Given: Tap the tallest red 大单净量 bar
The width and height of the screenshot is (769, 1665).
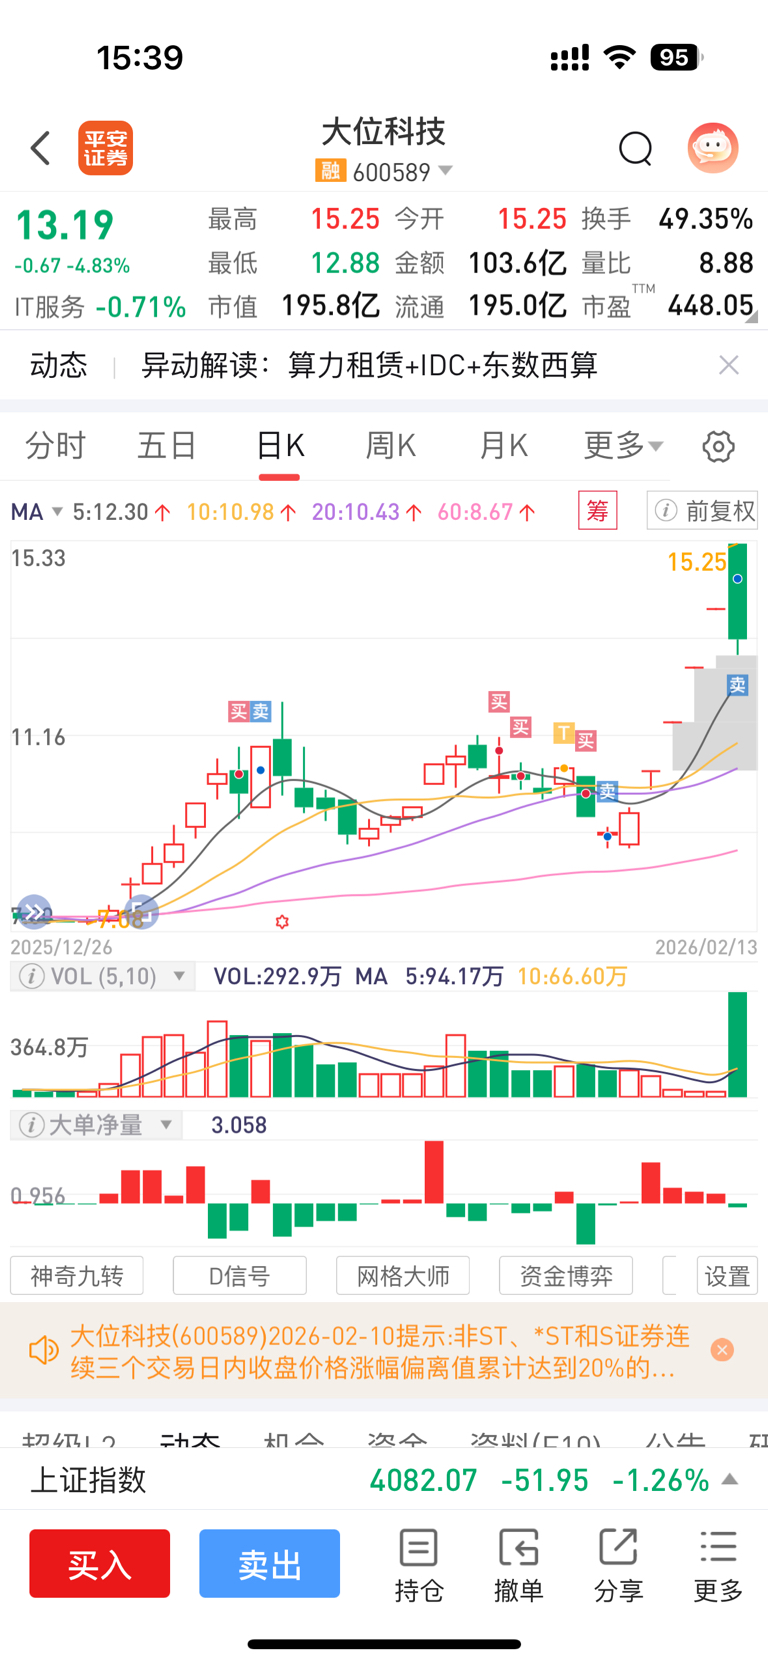Looking at the screenshot, I should click(434, 1172).
